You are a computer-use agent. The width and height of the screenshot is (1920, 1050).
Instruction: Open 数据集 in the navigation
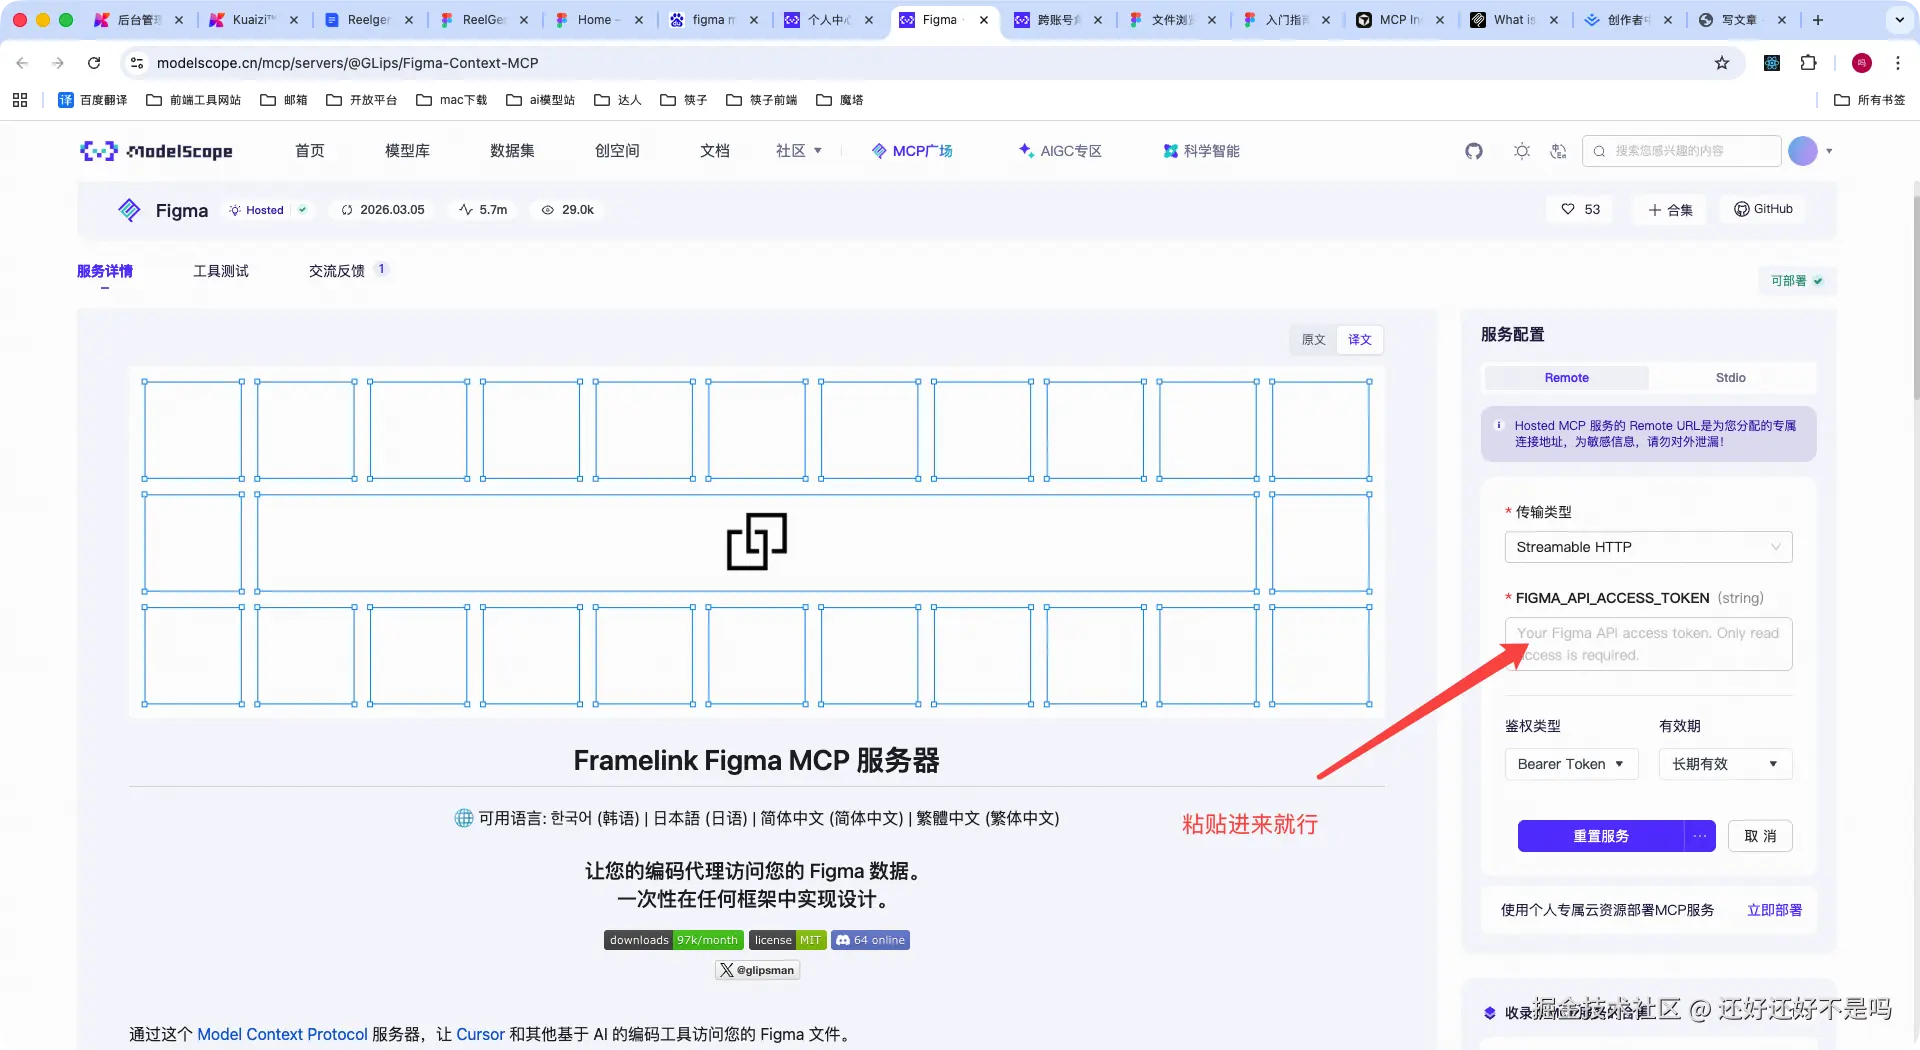tap(512, 151)
